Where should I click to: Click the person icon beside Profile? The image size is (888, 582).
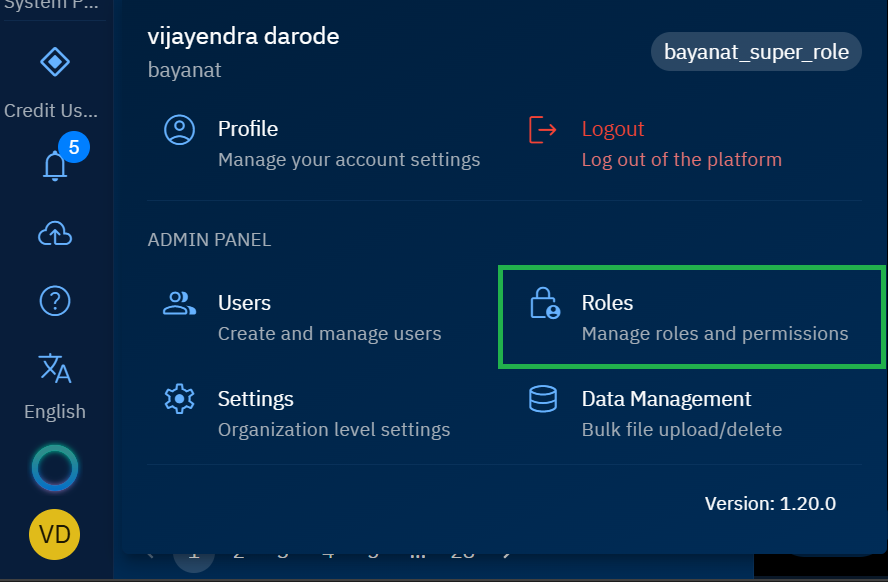pyautogui.click(x=179, y=130)
